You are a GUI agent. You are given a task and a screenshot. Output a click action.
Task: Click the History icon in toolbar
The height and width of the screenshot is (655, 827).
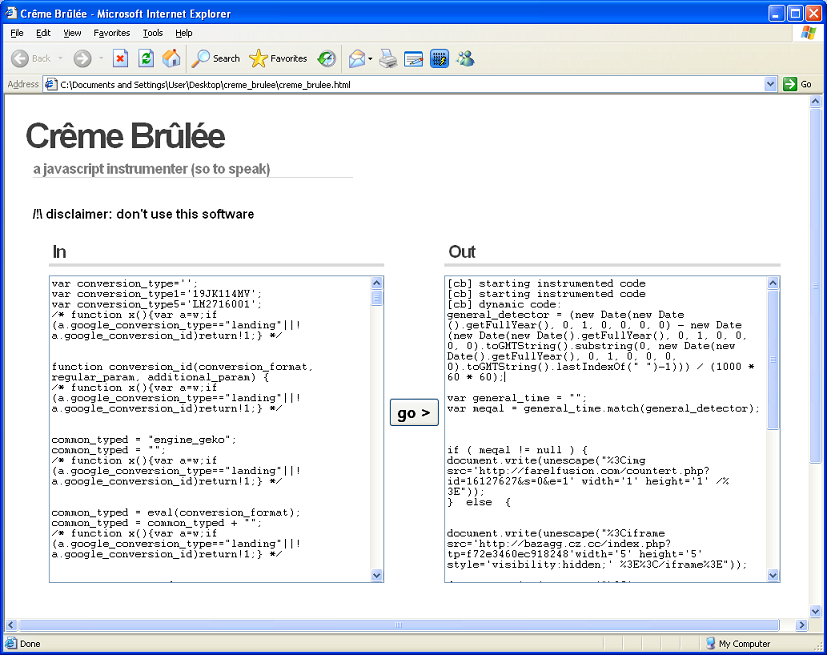coord(327,58)
